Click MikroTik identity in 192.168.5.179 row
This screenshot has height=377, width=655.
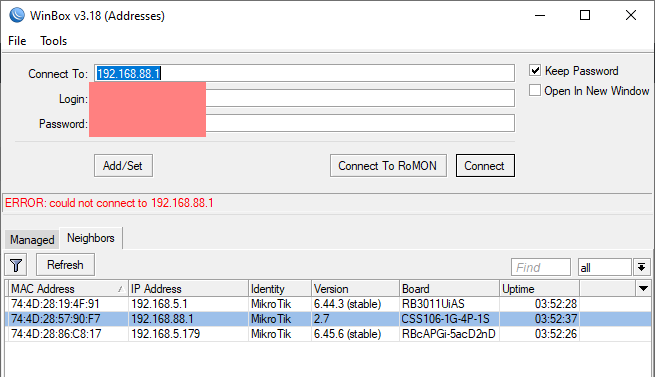271,334
